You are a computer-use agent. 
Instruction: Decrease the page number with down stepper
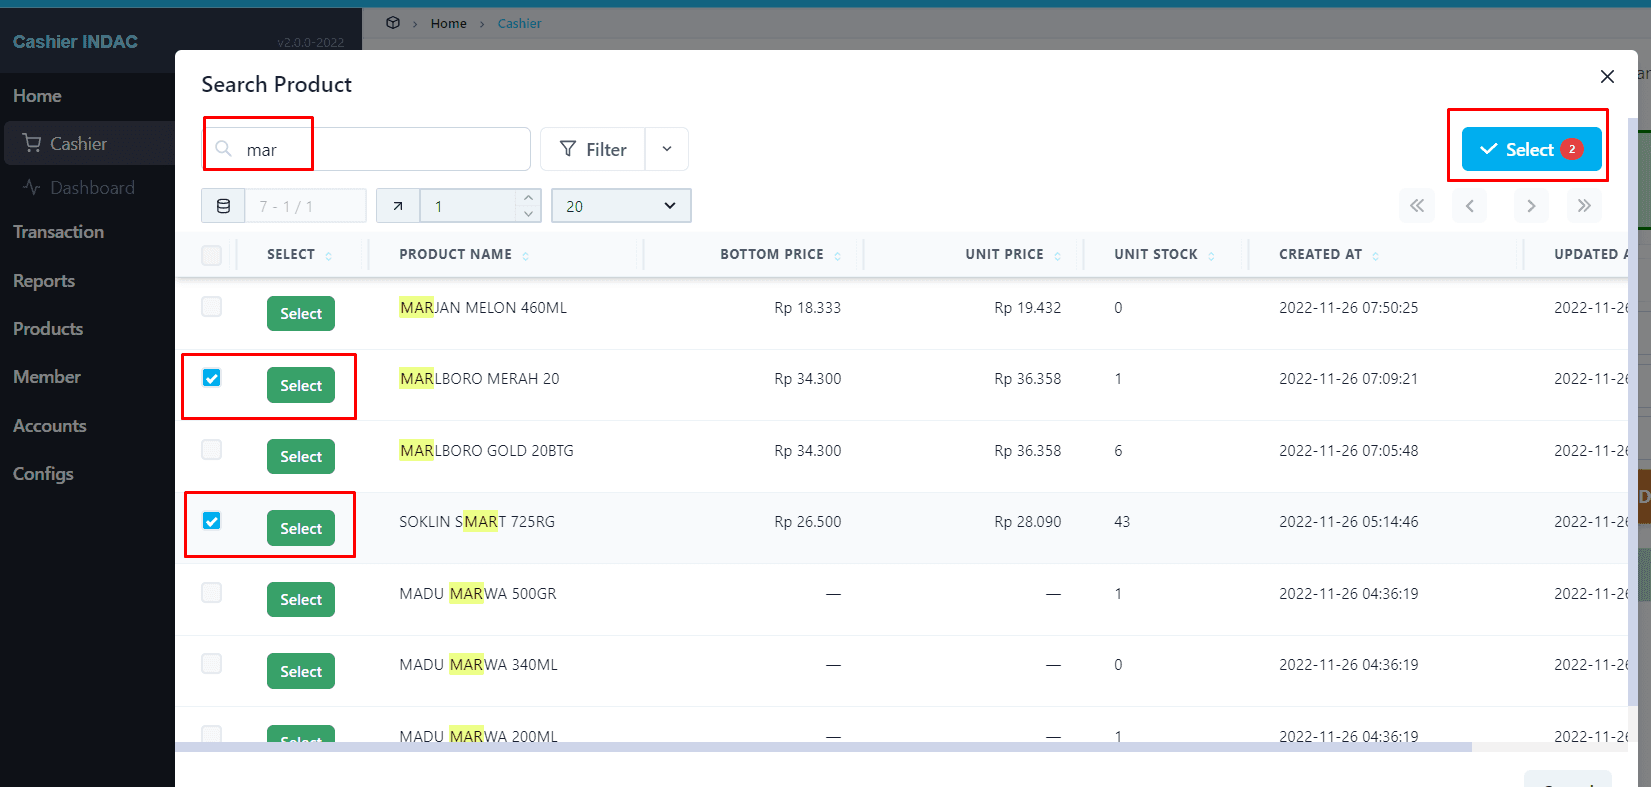[x=528, y=214]
